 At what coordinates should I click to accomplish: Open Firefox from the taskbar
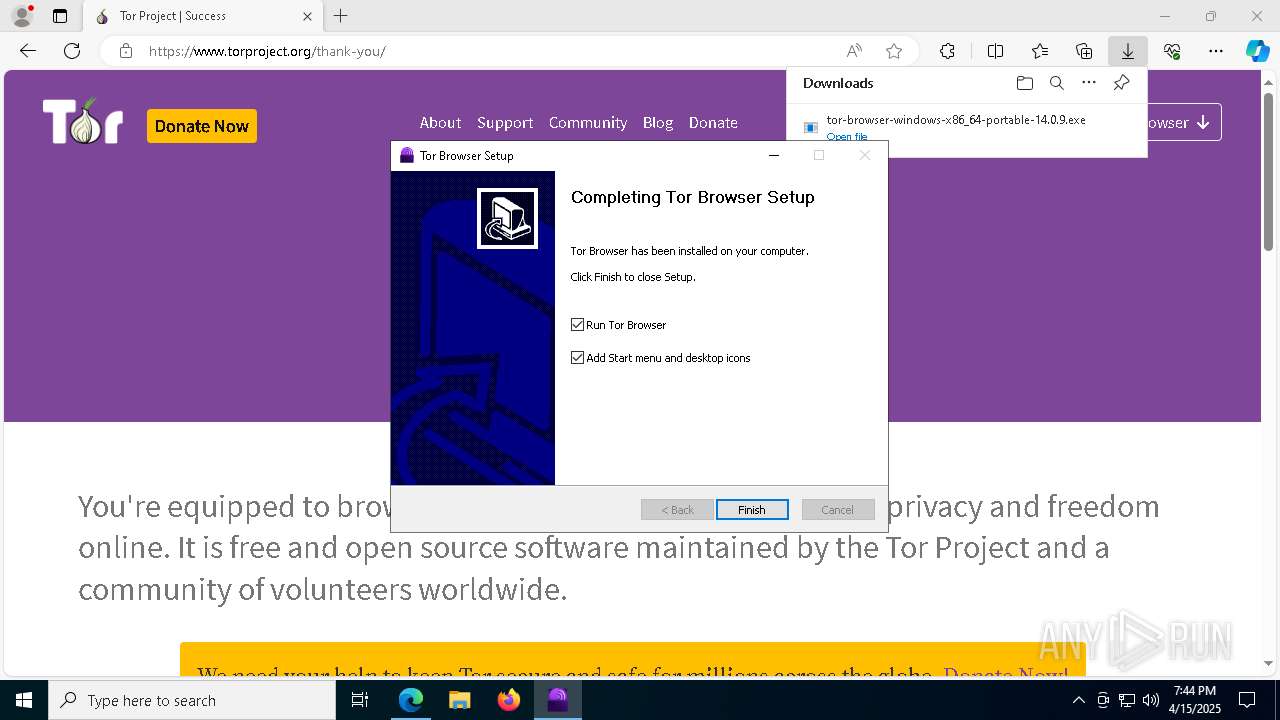509,700
